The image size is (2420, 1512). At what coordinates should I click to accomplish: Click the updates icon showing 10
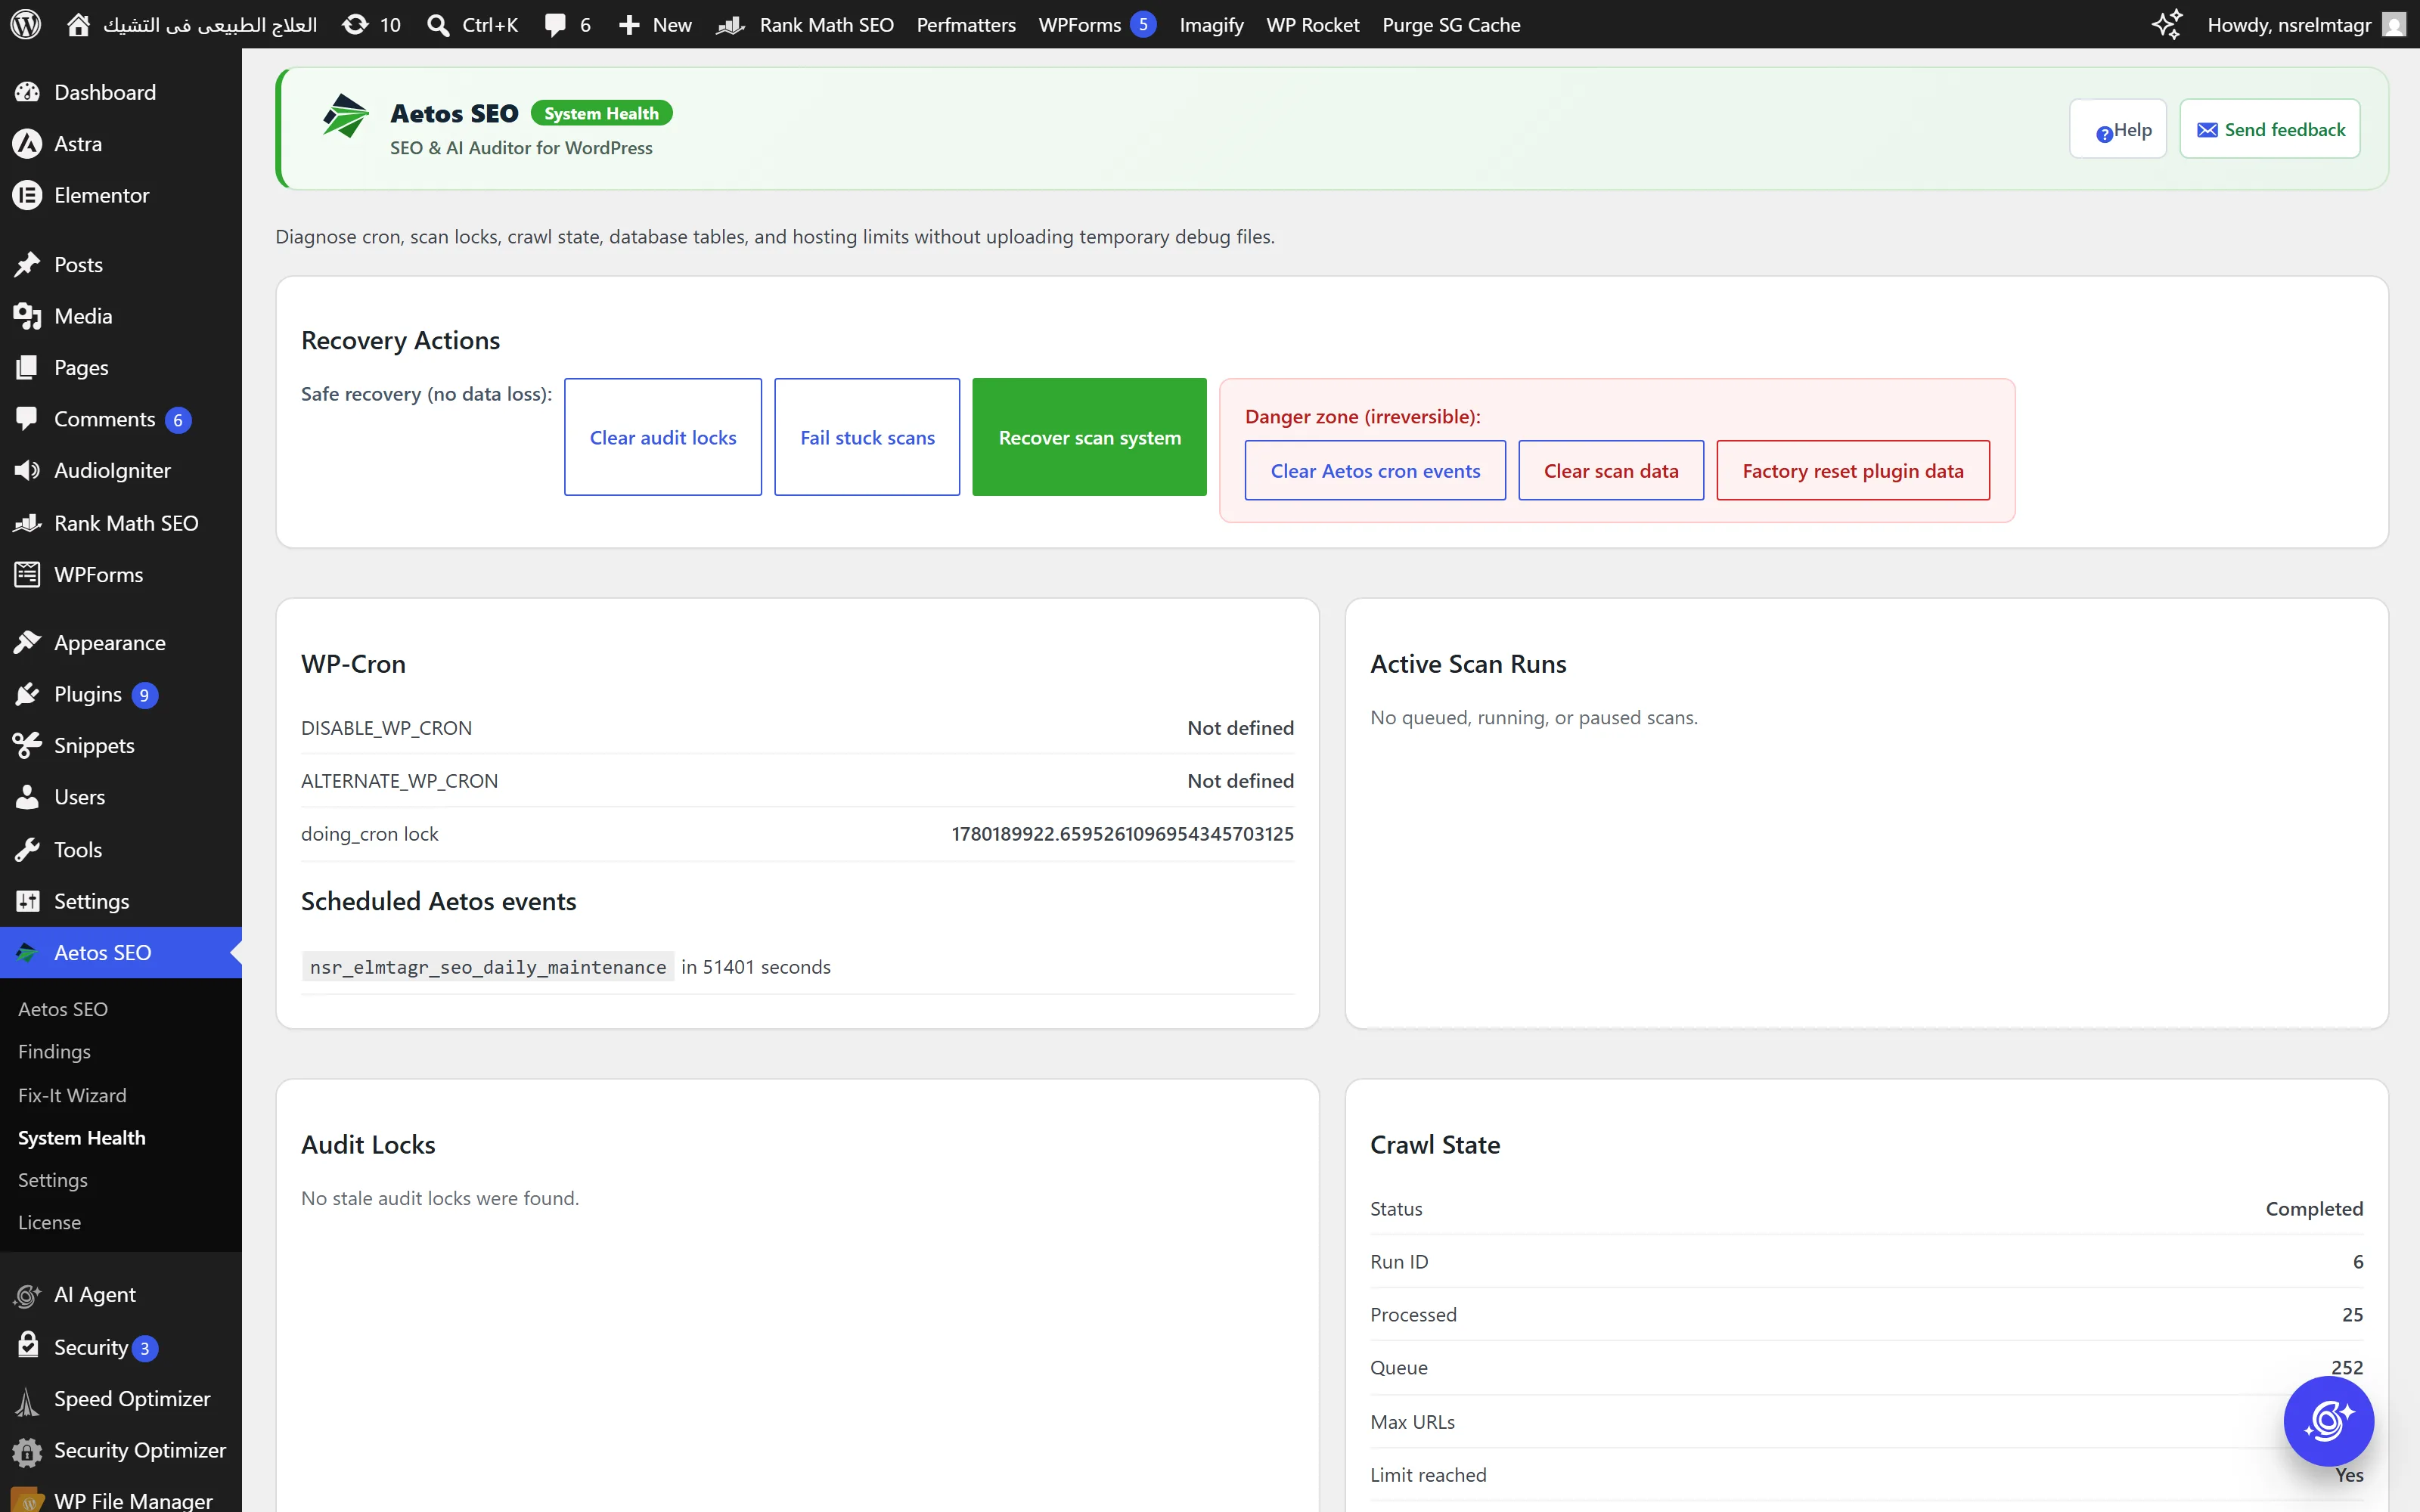click(x=355, y=24)
